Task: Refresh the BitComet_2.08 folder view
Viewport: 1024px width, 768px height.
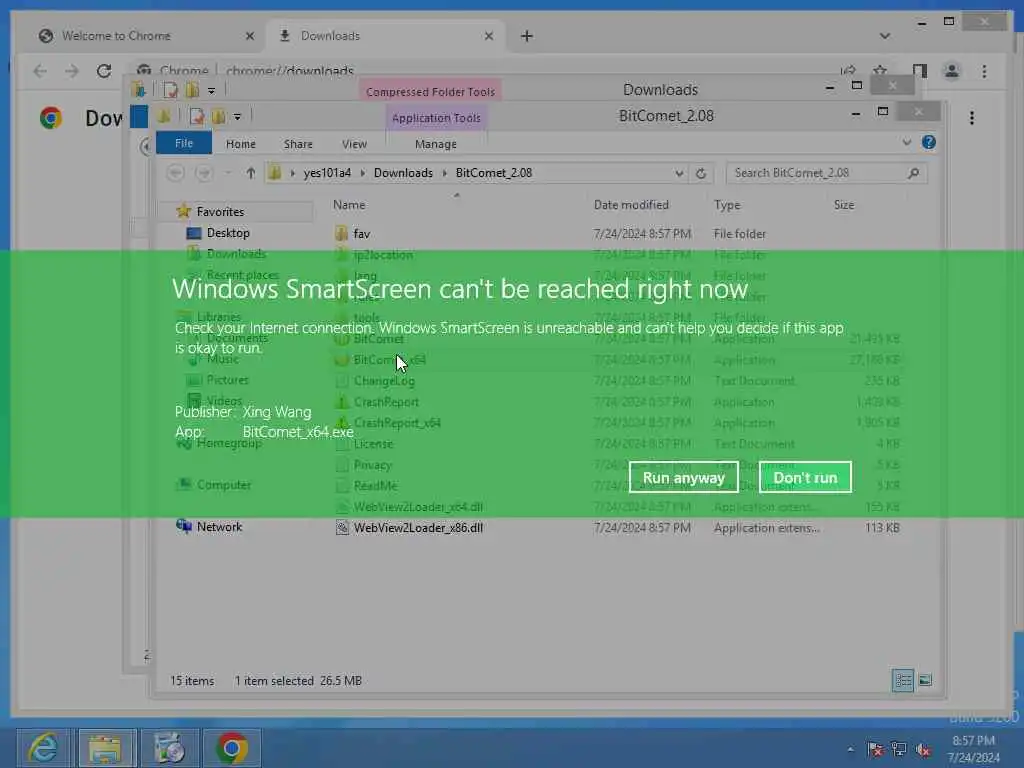Action: point(701,173)
